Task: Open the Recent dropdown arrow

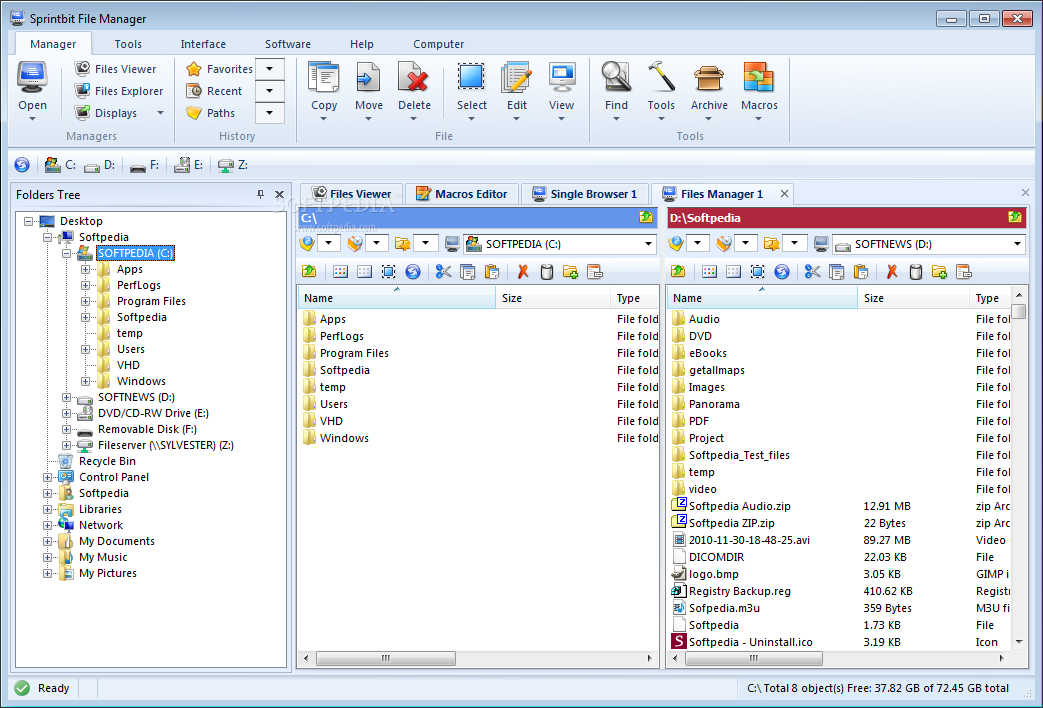Action: coord(269,90)
